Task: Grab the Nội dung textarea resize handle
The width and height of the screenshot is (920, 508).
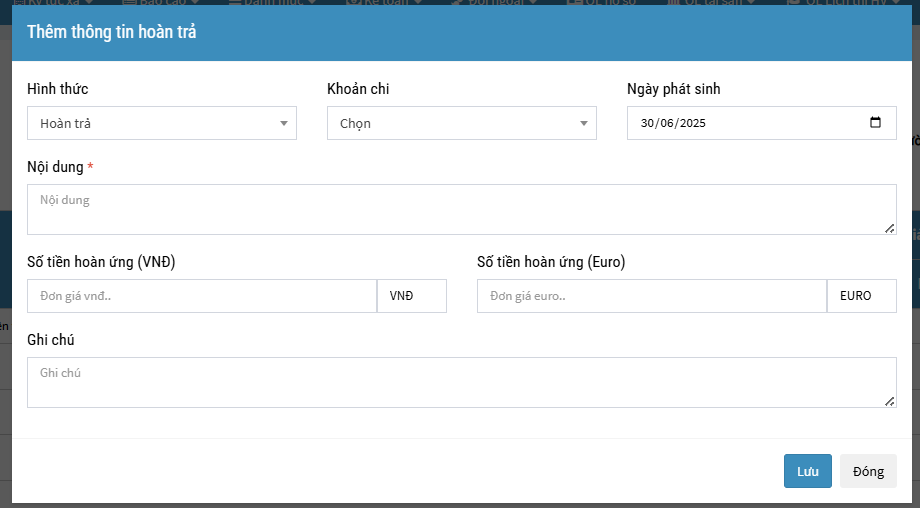Action: pos(889,228)
